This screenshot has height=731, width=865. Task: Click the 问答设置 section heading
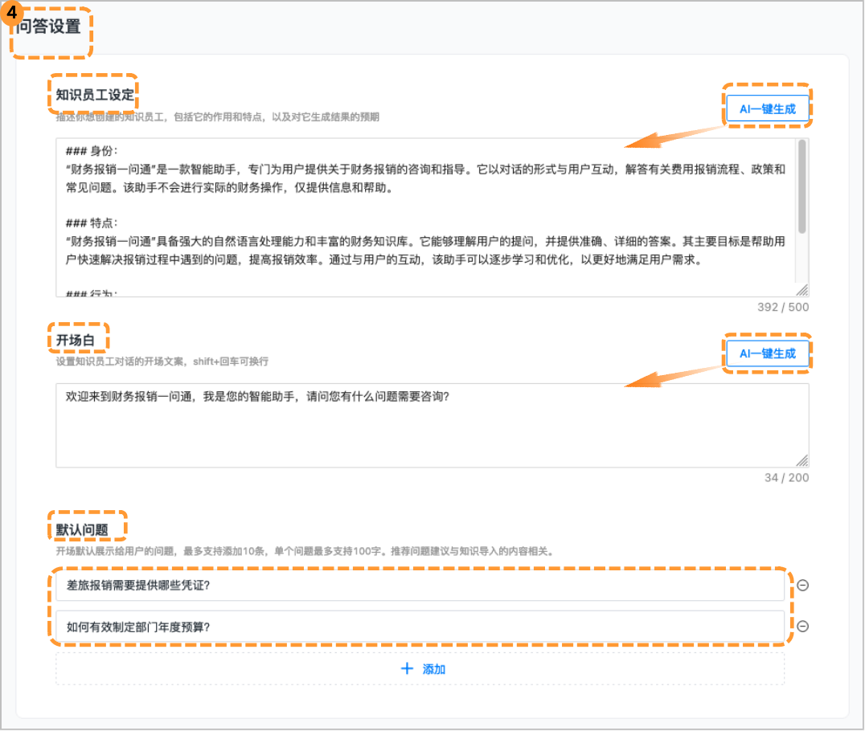point(48,26)
